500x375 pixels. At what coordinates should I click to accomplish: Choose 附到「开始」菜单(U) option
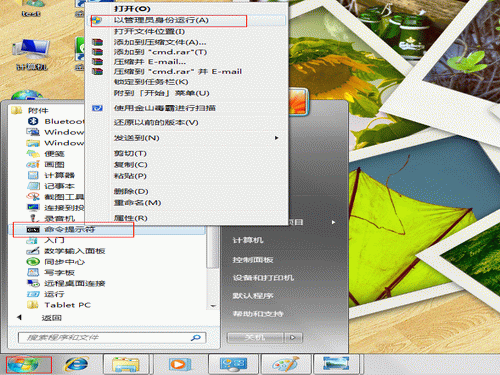coord(161,93)
